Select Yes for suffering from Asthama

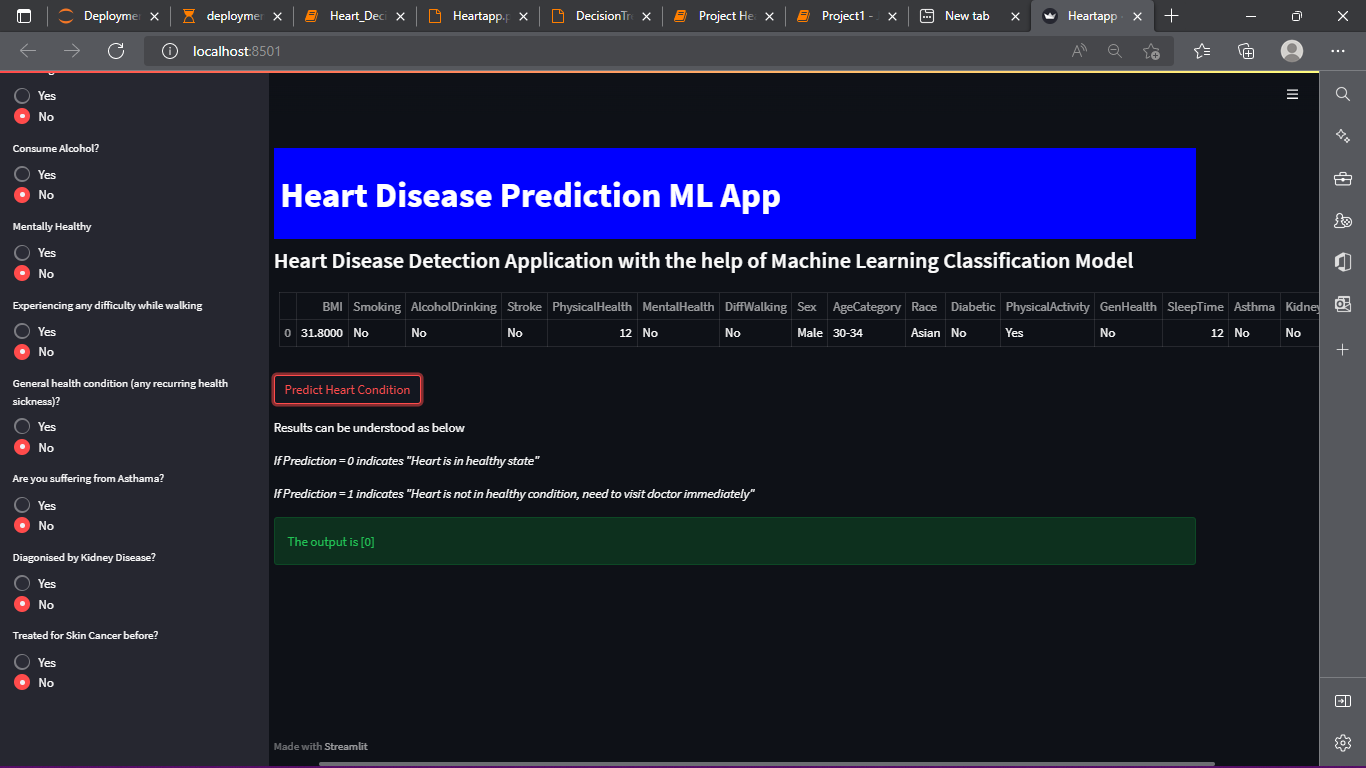click(x=22, y=505)
